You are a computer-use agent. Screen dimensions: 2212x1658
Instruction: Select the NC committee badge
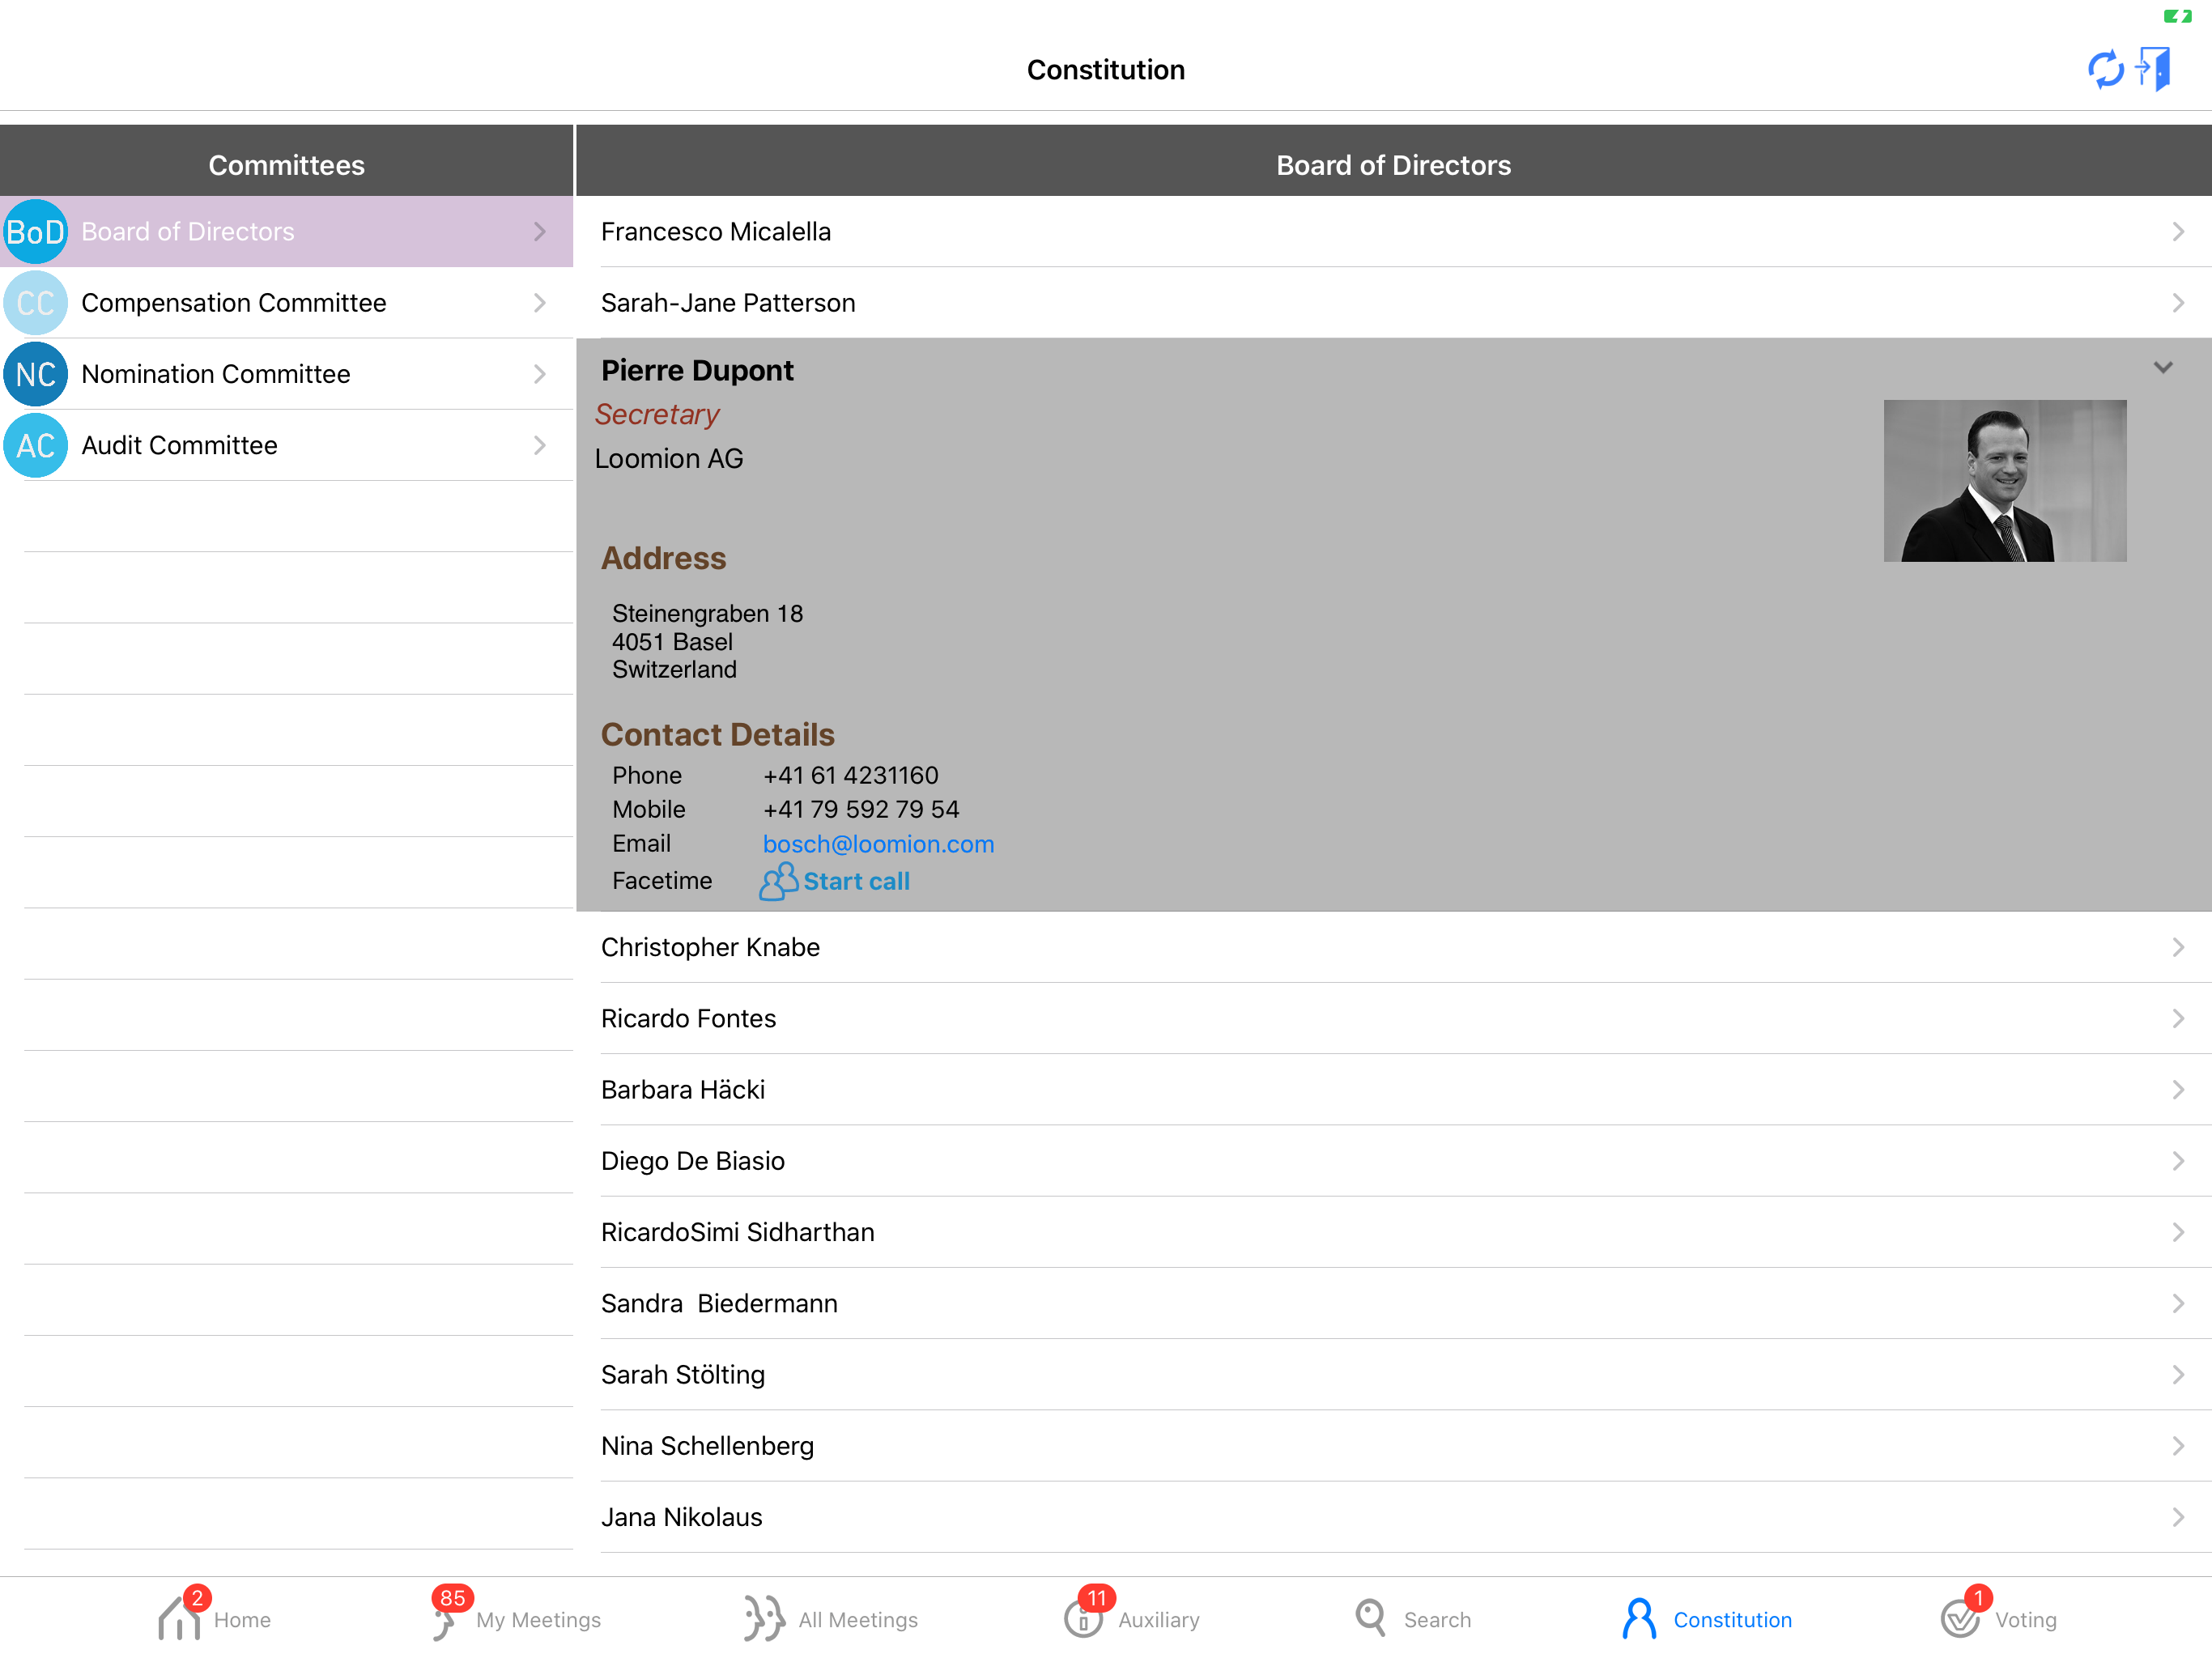(x=35, y=374)
